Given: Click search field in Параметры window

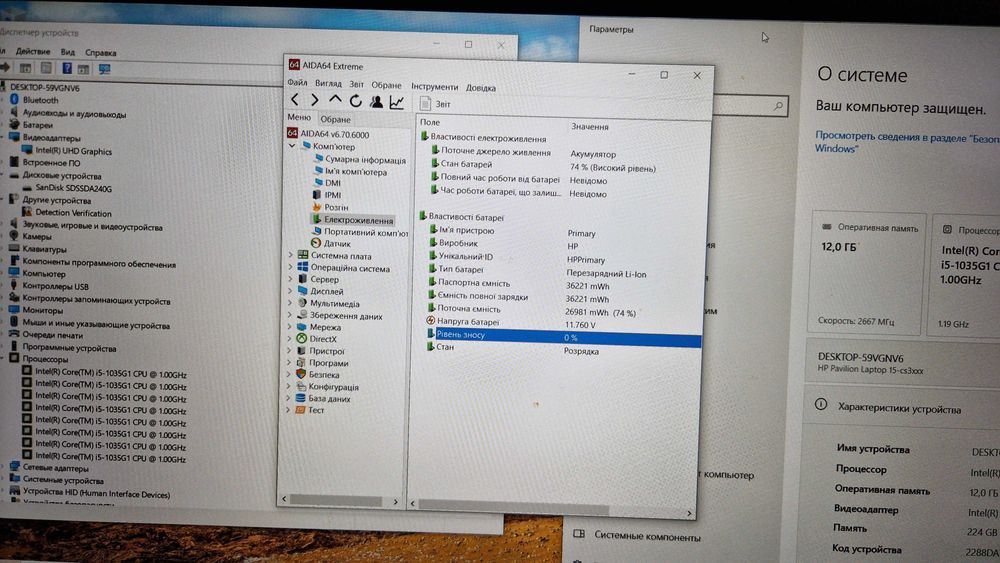Looking at the screenshot, I should pyautogui.click(x=749, y=106).
